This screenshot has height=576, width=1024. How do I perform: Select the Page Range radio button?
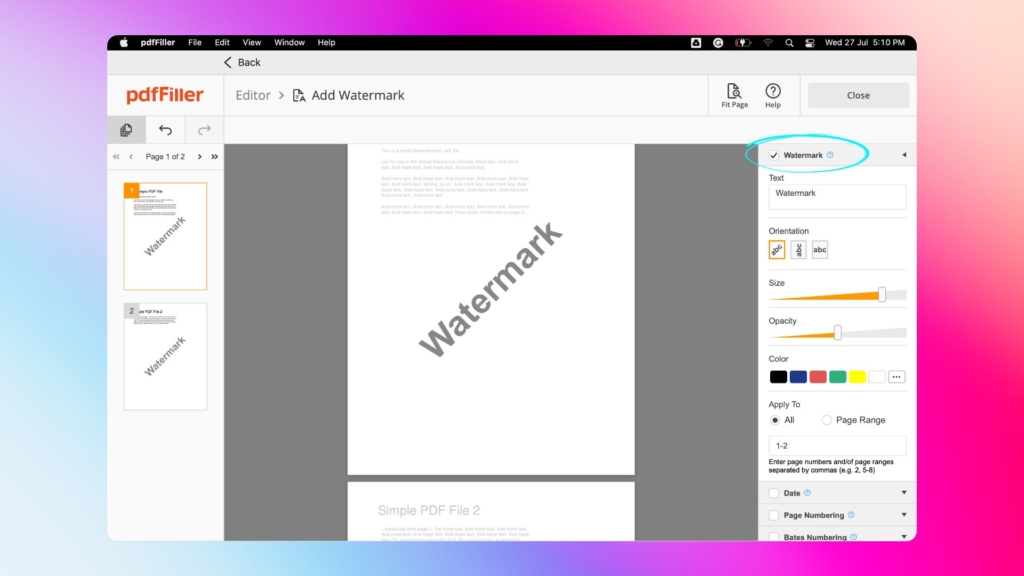pos(827,420)
